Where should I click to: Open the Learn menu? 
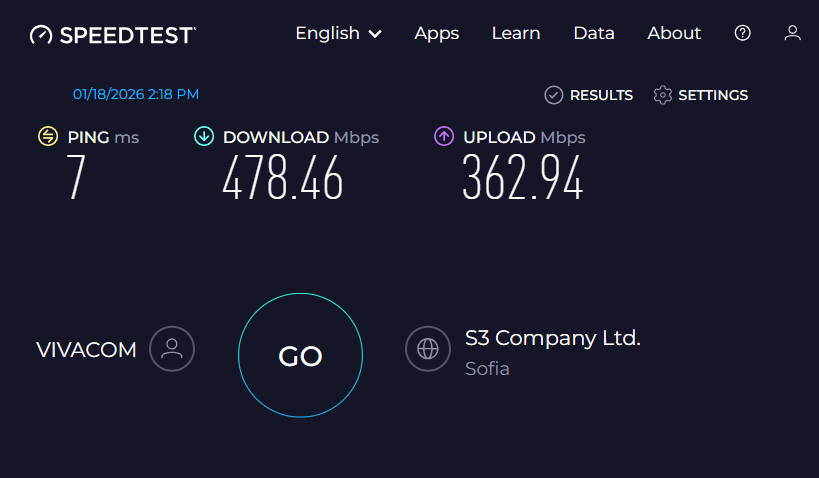click(x=516, y=33)
